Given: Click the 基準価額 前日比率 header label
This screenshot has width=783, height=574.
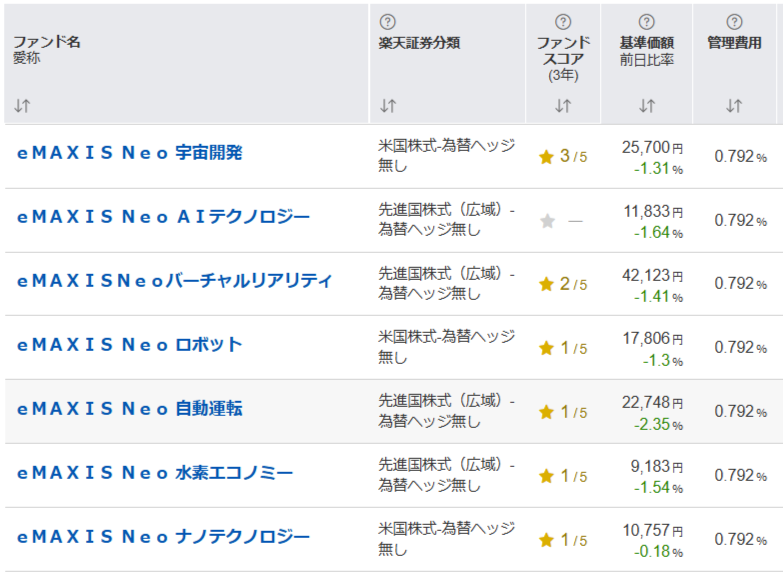Looking at the screenshot, I should click(647, 51).
